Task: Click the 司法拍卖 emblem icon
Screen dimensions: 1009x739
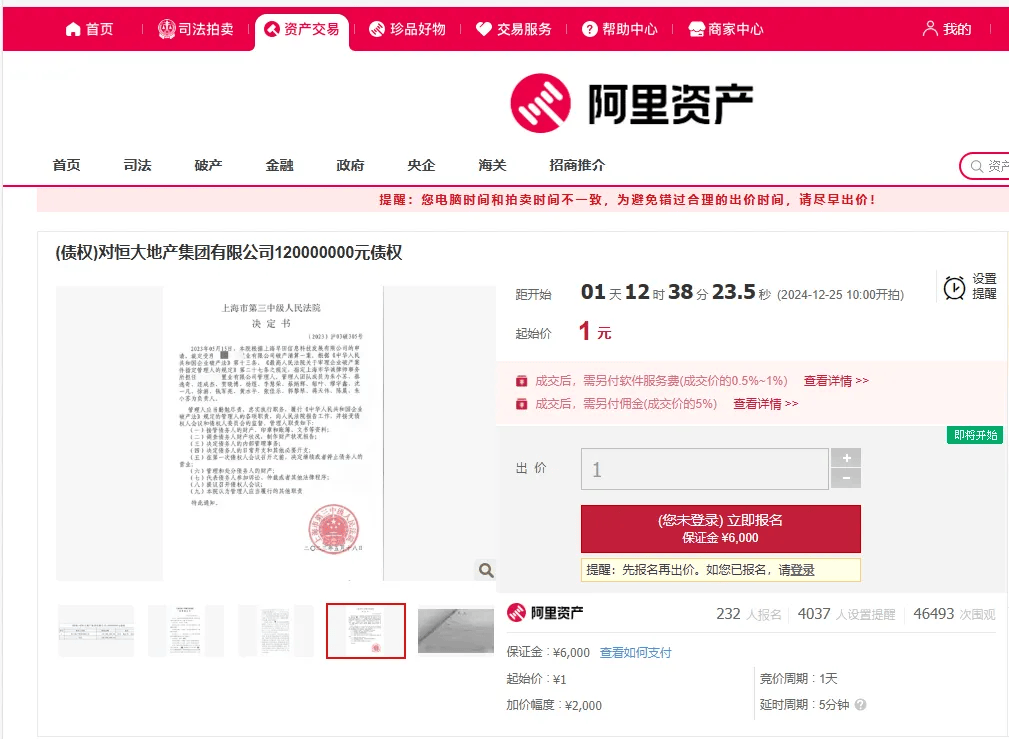Action: [167, 29]
